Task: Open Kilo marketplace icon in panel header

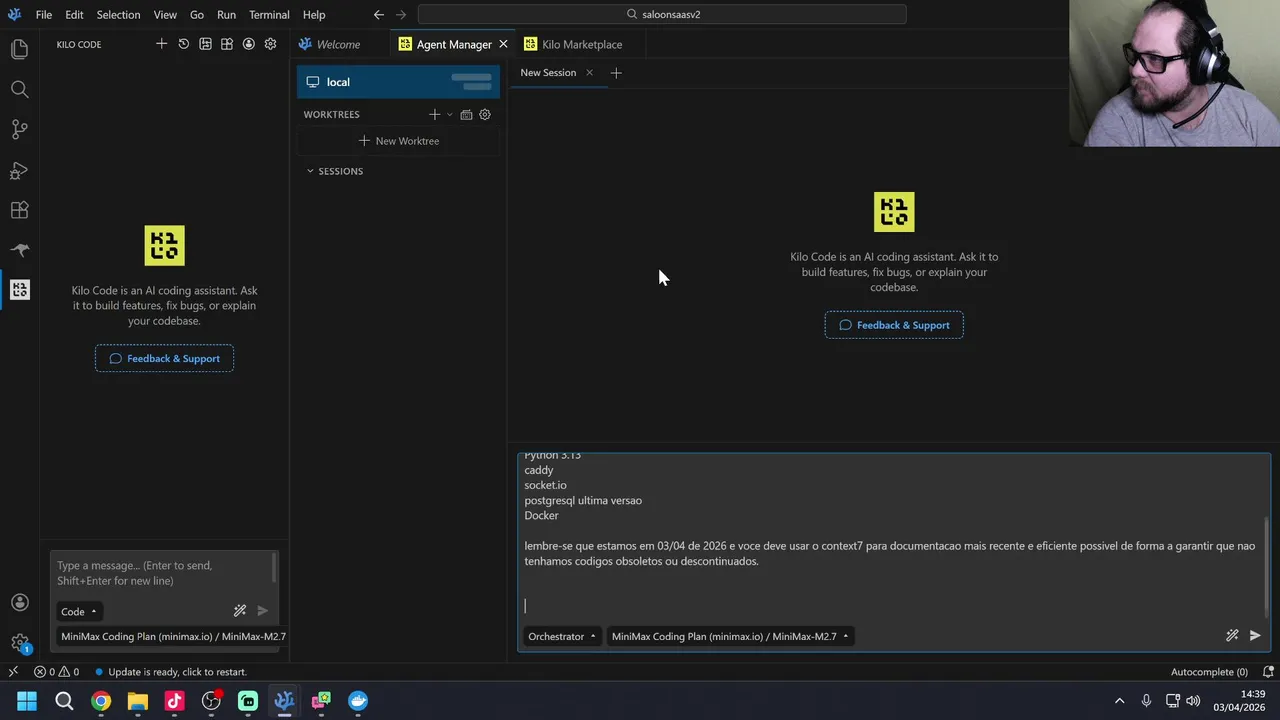Action: [227, 44]
